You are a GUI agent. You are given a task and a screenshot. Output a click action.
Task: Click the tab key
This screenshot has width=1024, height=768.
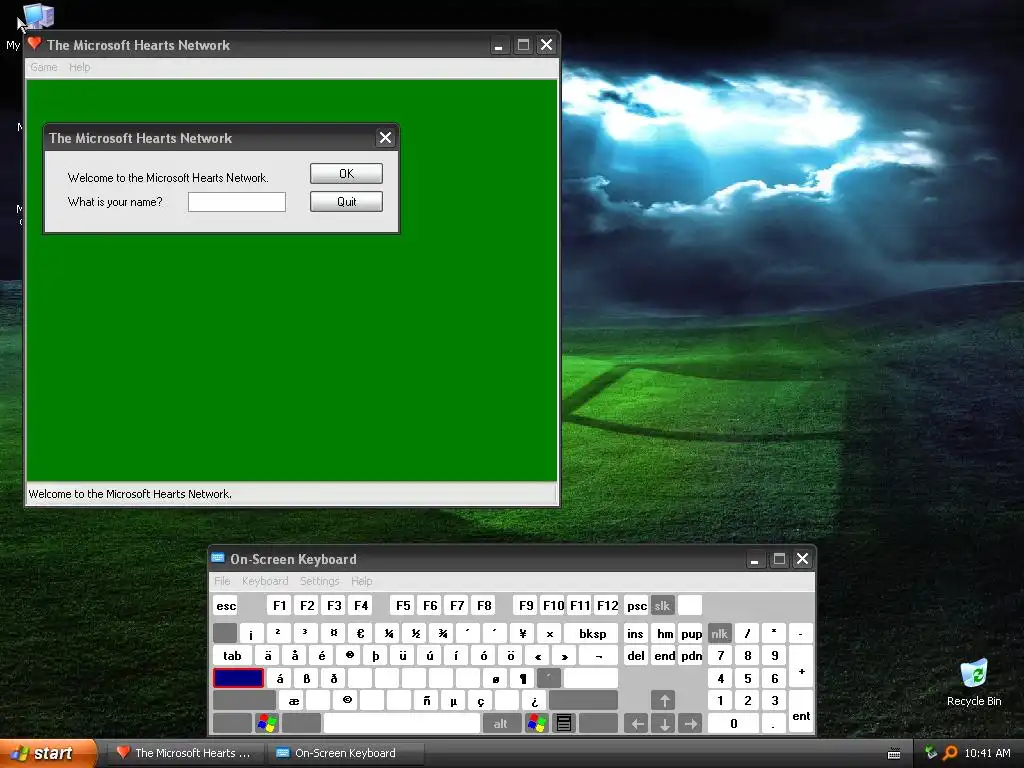coord(232,656)
